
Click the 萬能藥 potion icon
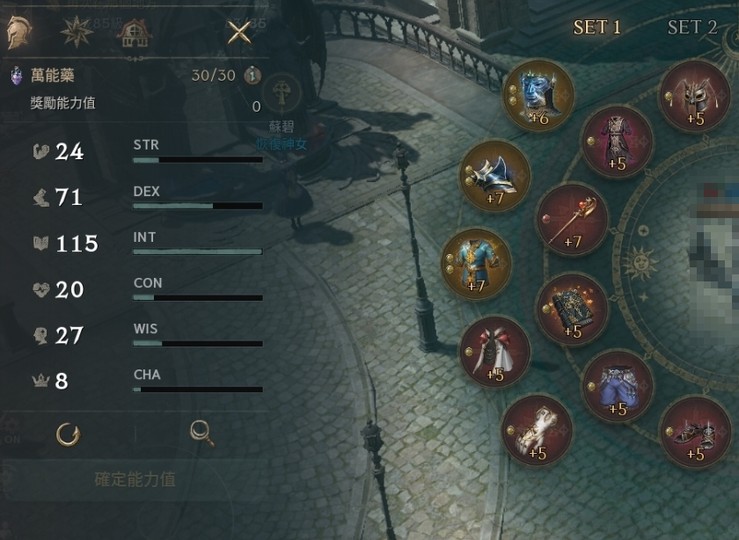(x=16, y=75)
